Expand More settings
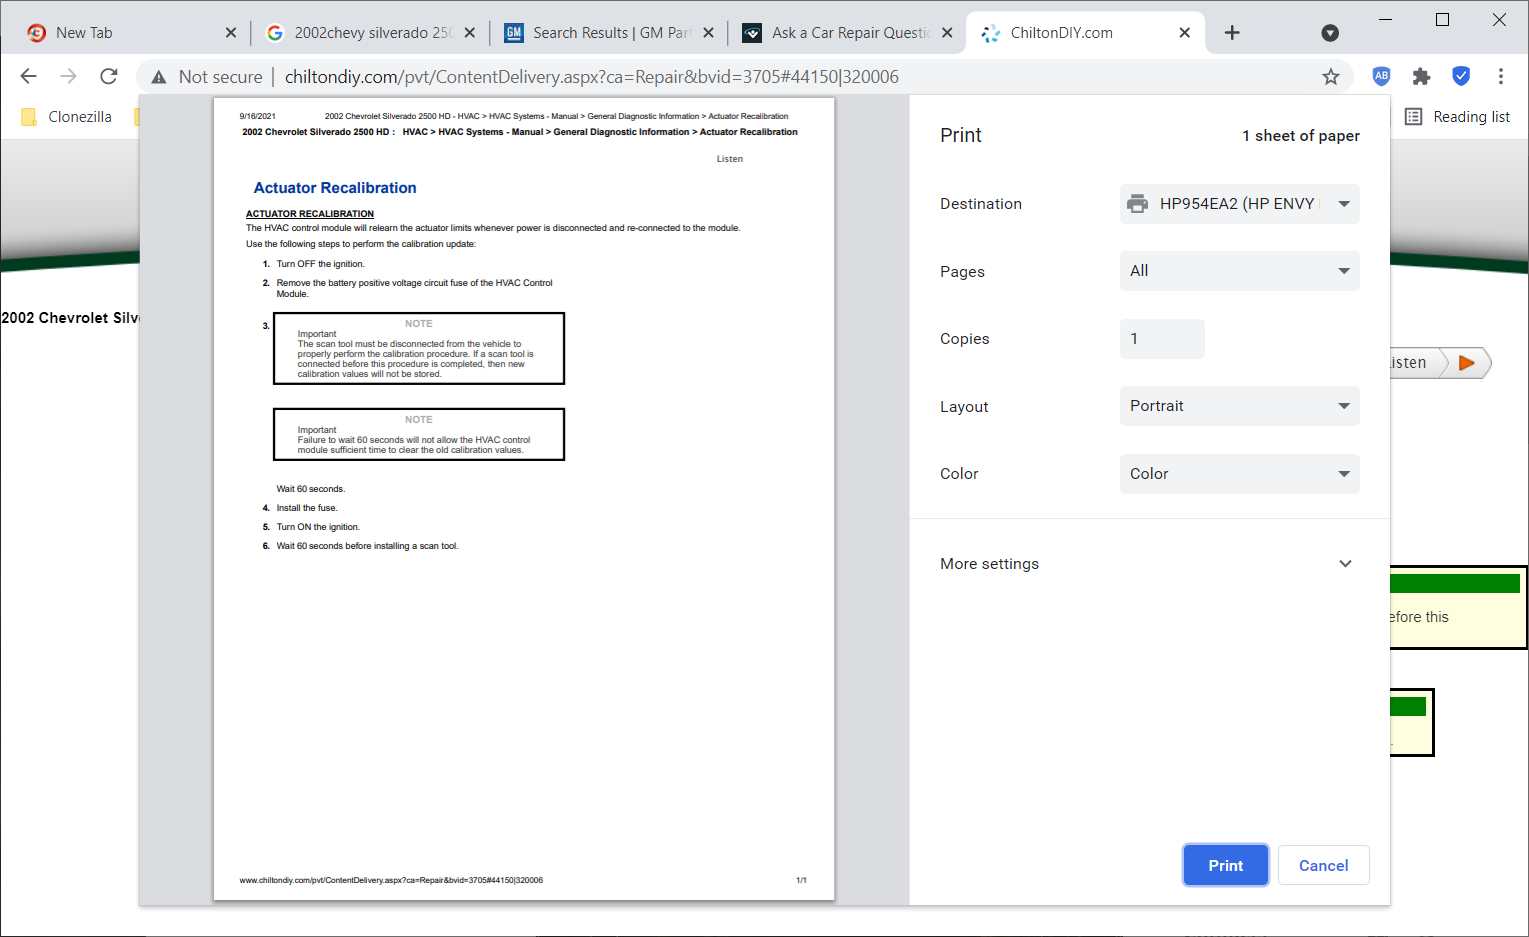This screenshot has width=1529, height=937. (x=1150, y=564)
